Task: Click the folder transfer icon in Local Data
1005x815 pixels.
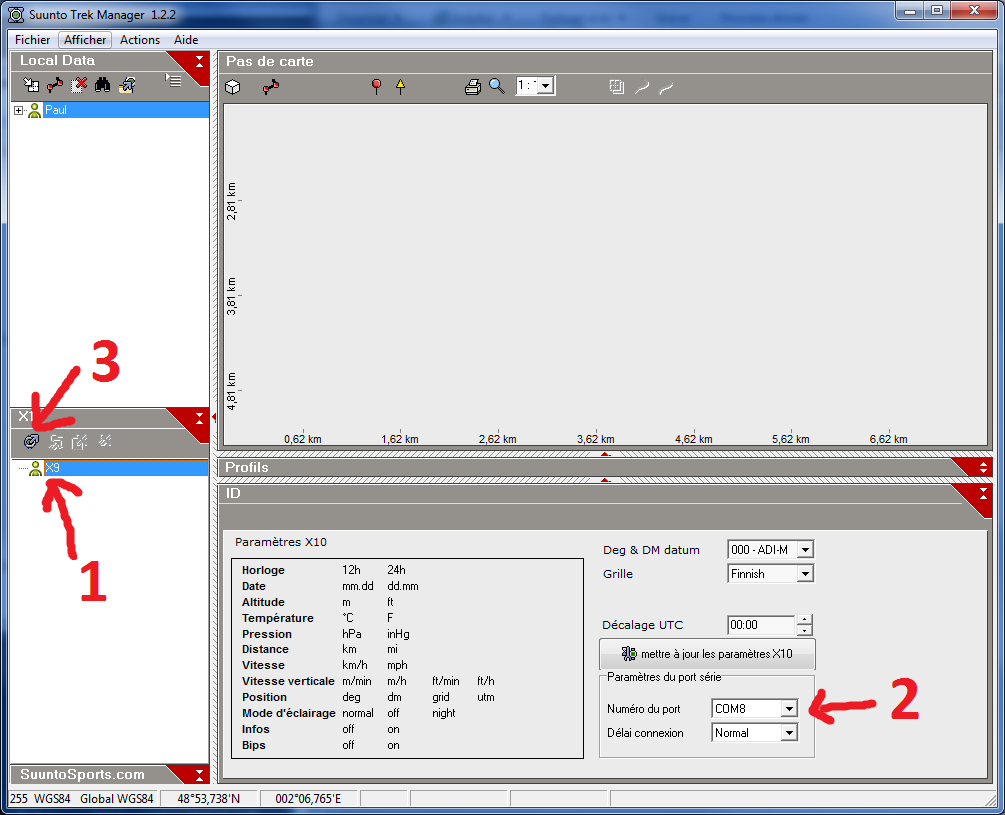Action: [126, 86]
